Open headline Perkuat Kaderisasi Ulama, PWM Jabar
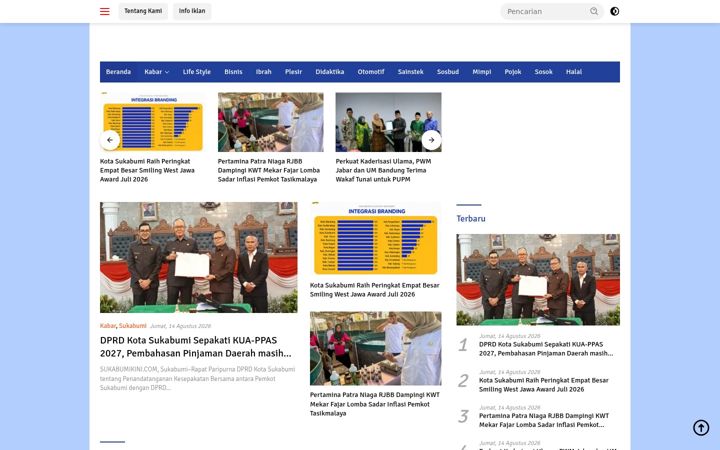The image size is (720, 450). point(383,170)
